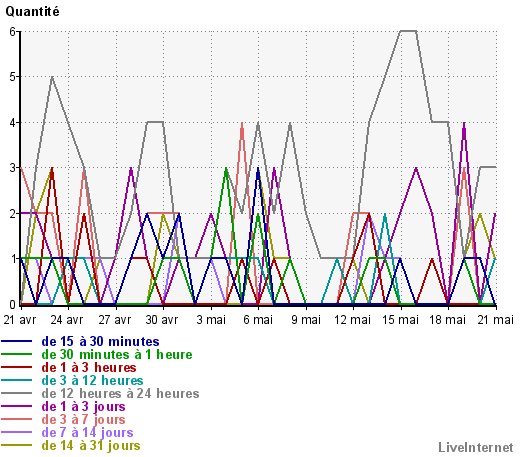Click the LiveInternet watermark text
The image size is (520, 457).
coord(476,448)
